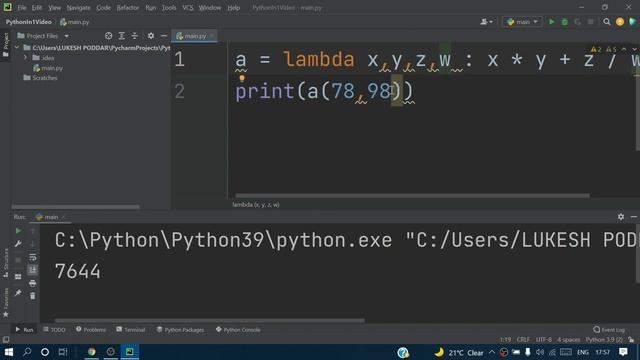Click the 7644 output line
This screenshot has width=640, height=360.
point(78,271)
